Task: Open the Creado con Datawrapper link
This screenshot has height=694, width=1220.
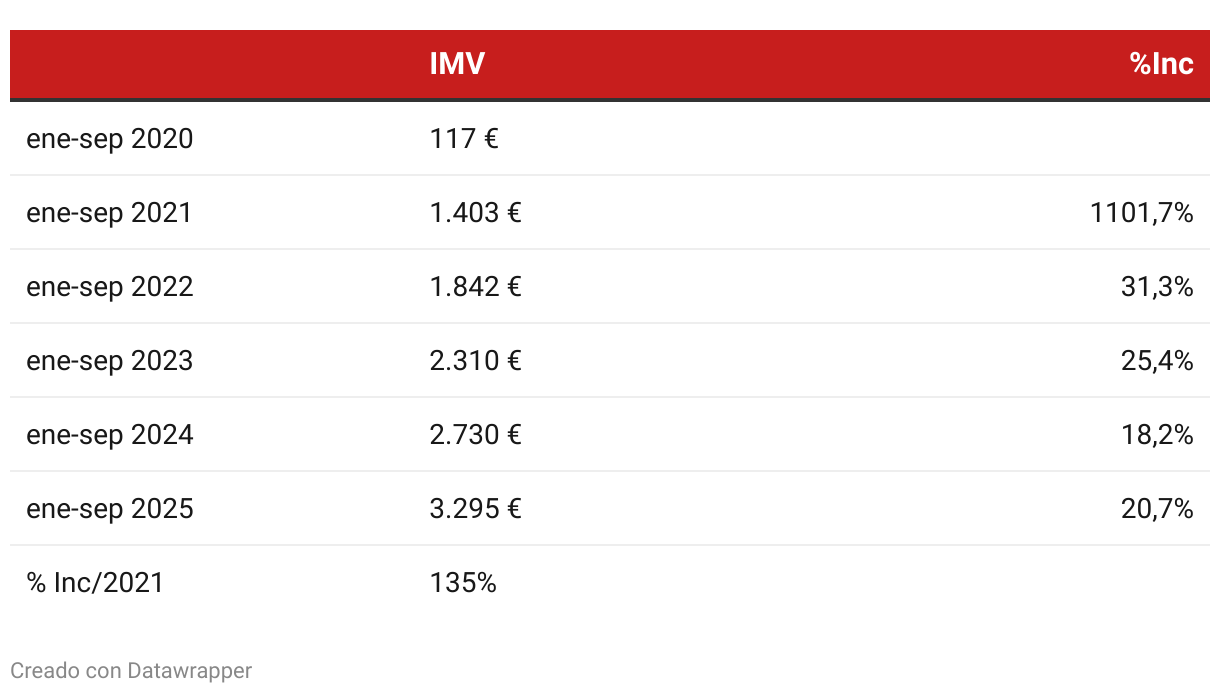Action: [x=131, y=670]
